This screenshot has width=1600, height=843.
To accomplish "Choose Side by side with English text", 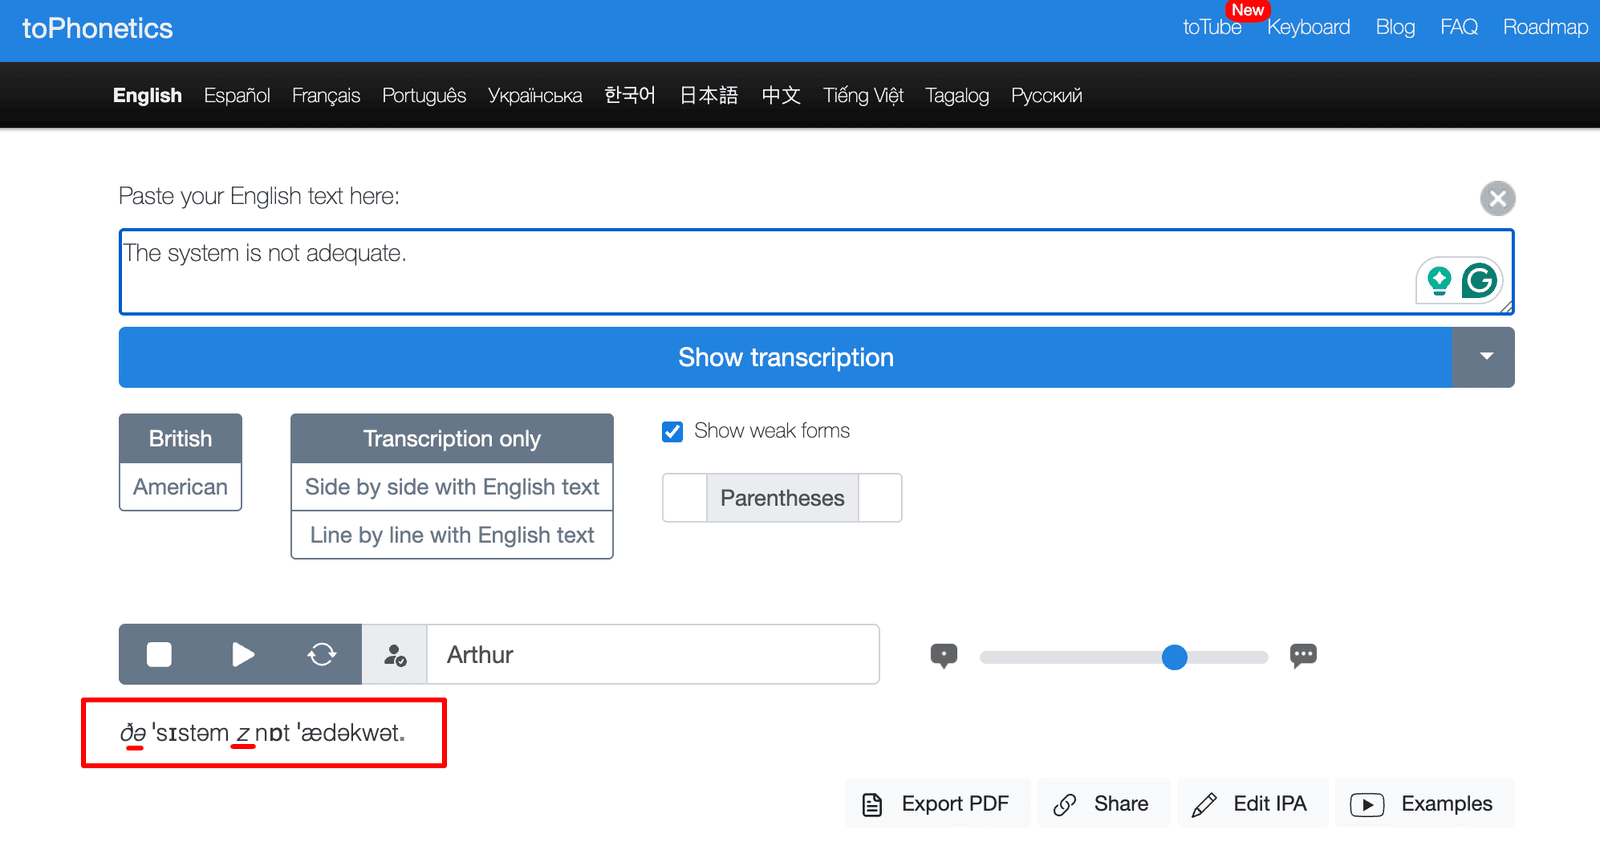I will [x=452, y=487].
